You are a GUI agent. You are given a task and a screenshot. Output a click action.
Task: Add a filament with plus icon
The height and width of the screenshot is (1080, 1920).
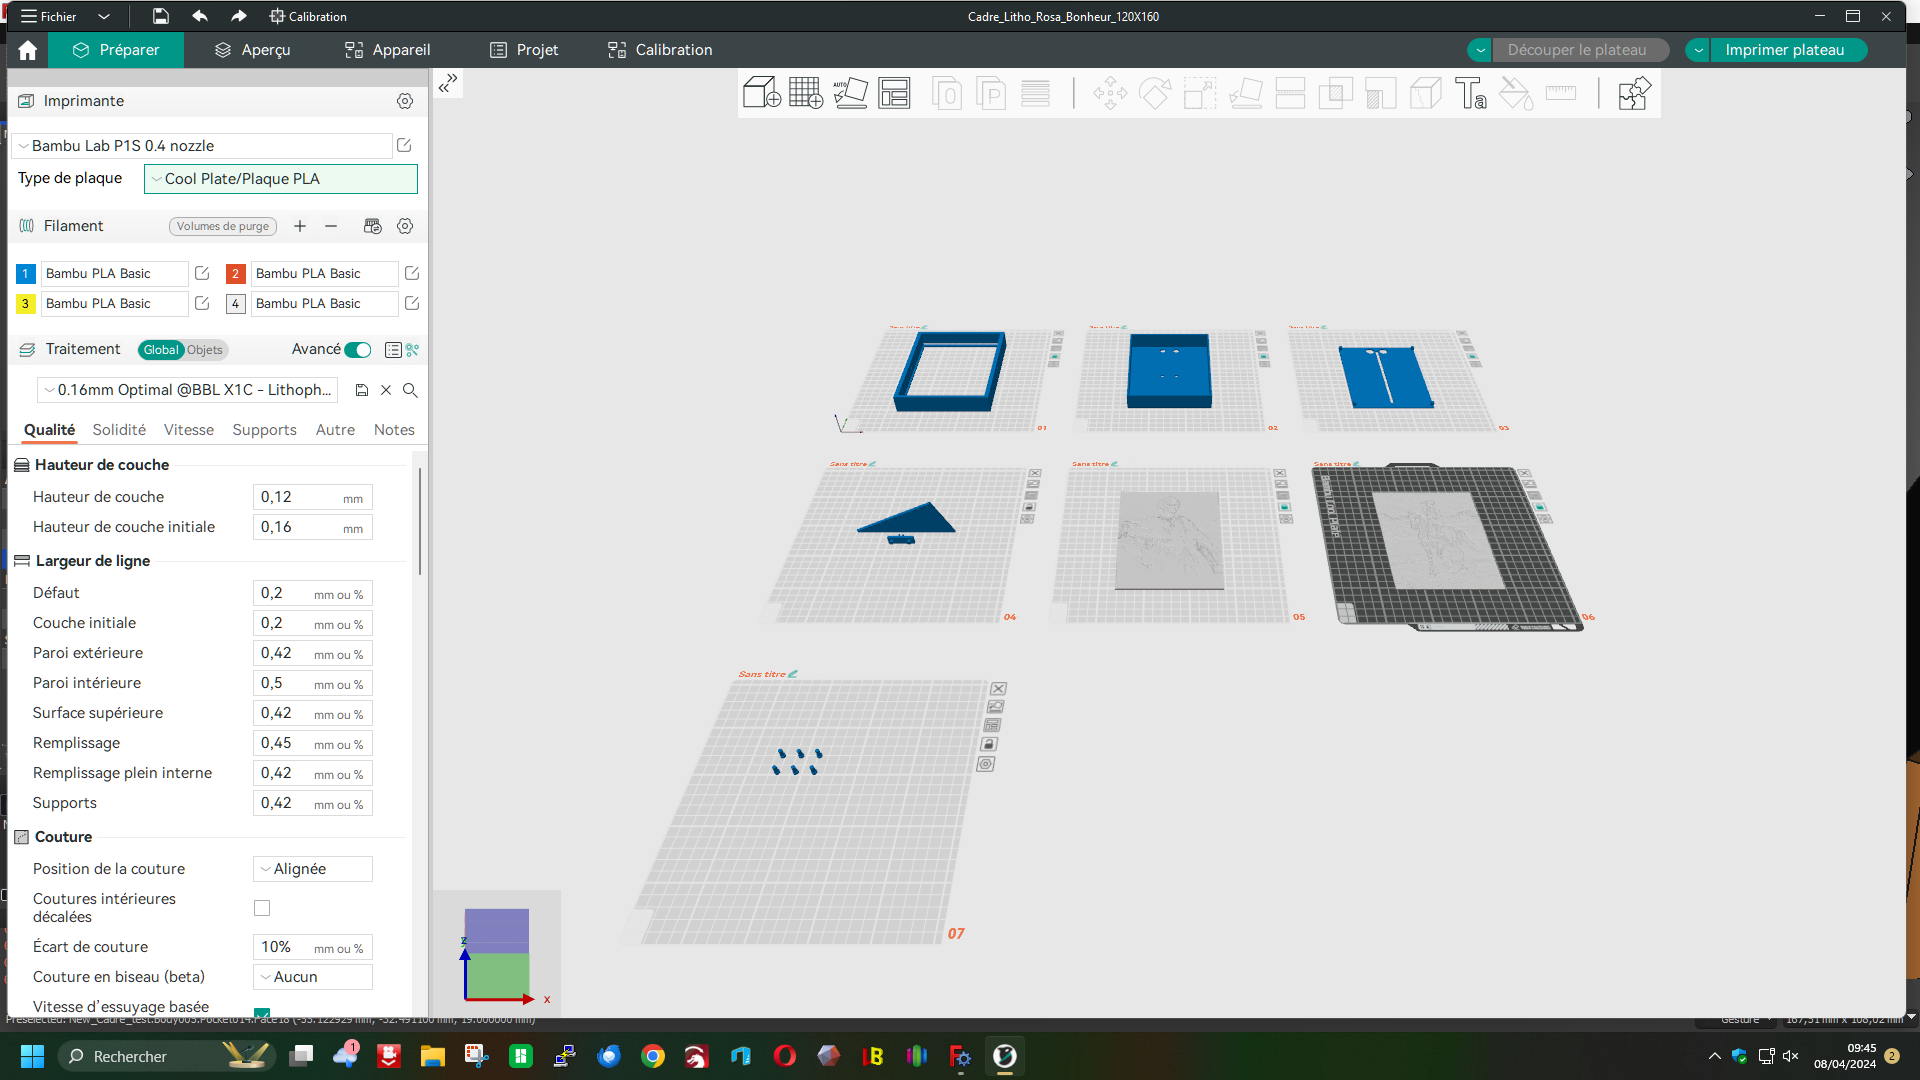300,226
